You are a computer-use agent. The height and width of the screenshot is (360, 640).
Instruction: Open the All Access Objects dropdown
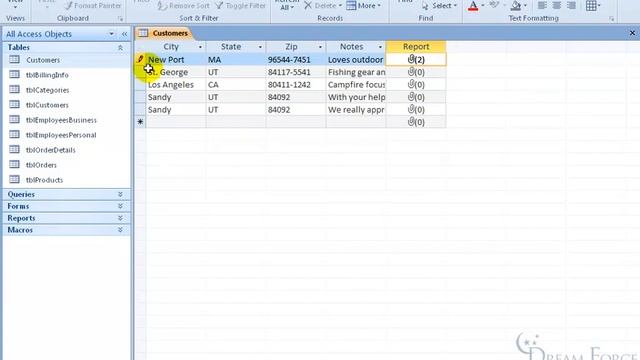(111, 34)
